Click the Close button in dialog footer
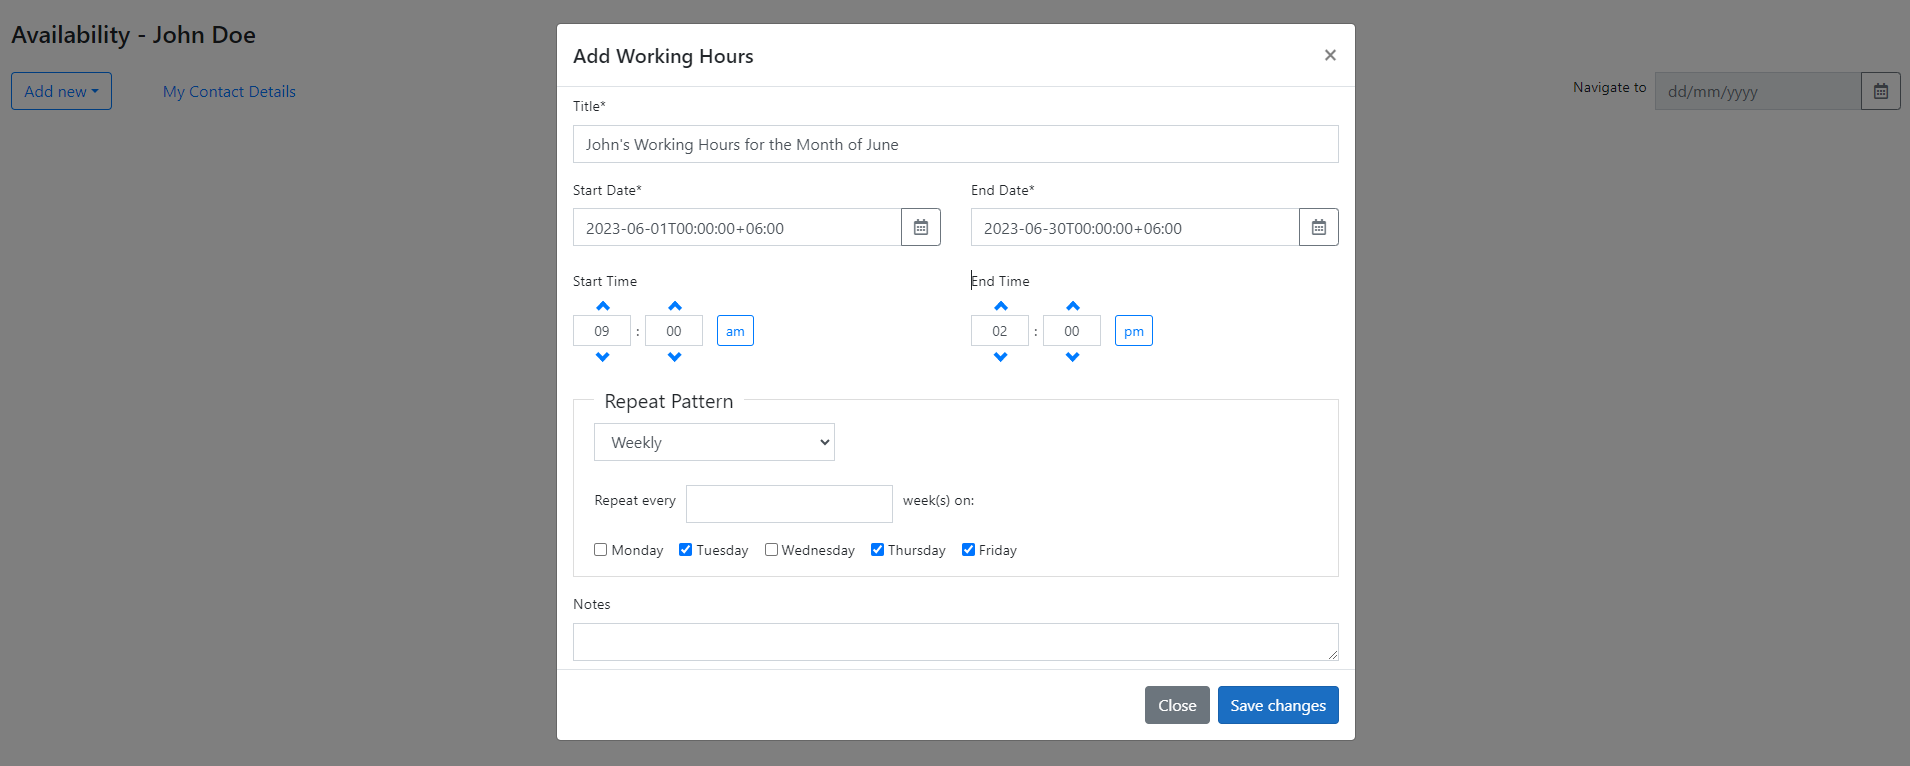Viewport: 1910px width, 766px height. pos(1177,705)
